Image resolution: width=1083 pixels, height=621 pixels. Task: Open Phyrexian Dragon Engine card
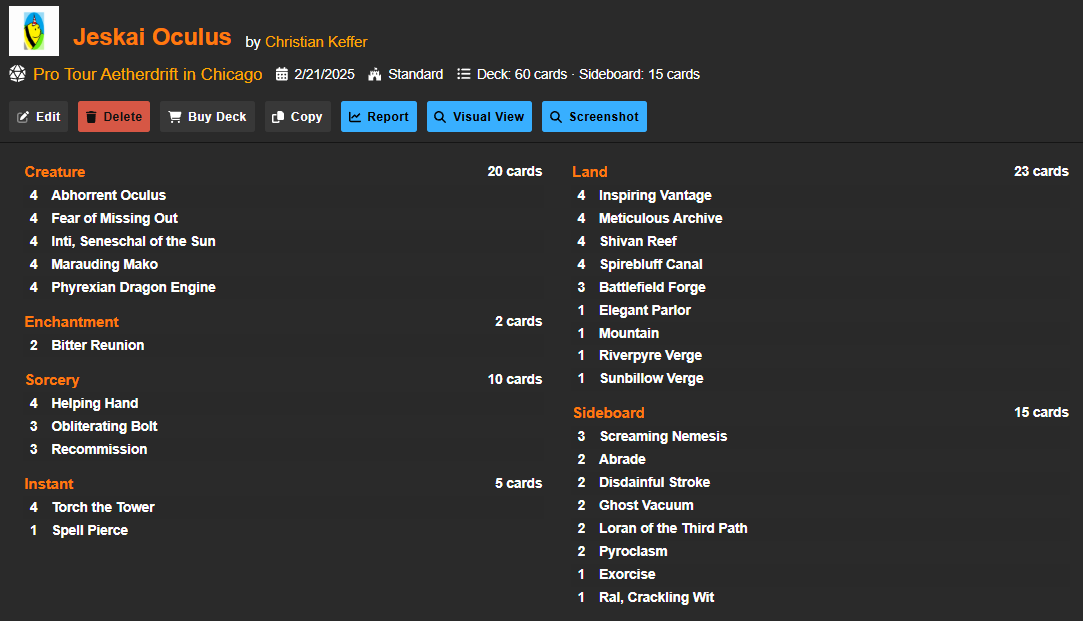[x=133, y=287]
